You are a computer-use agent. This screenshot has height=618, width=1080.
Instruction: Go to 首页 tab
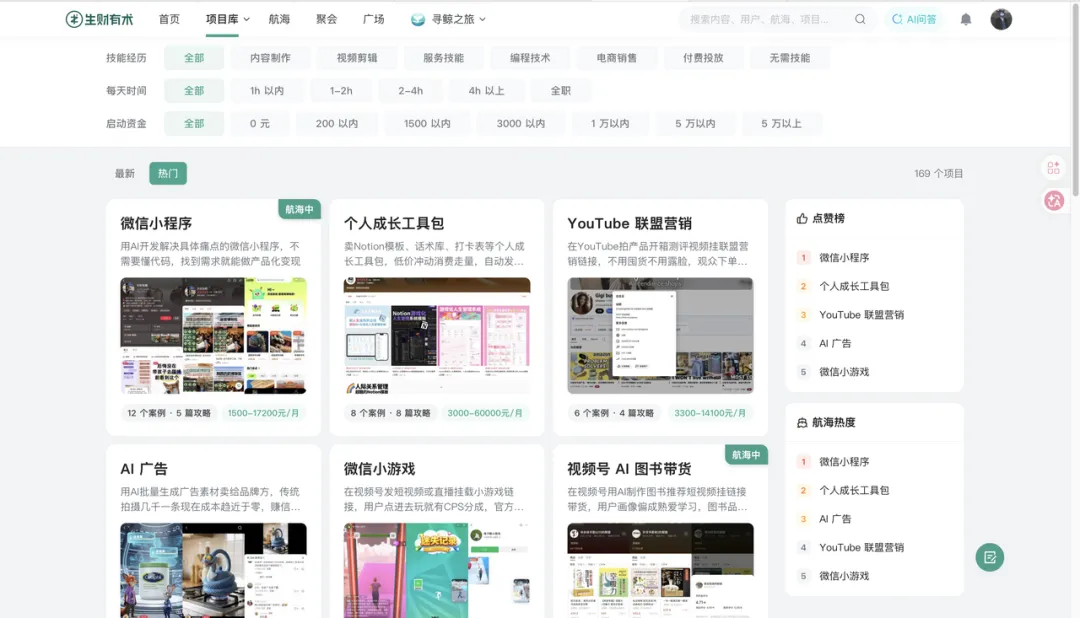click(x=169, y=19)
